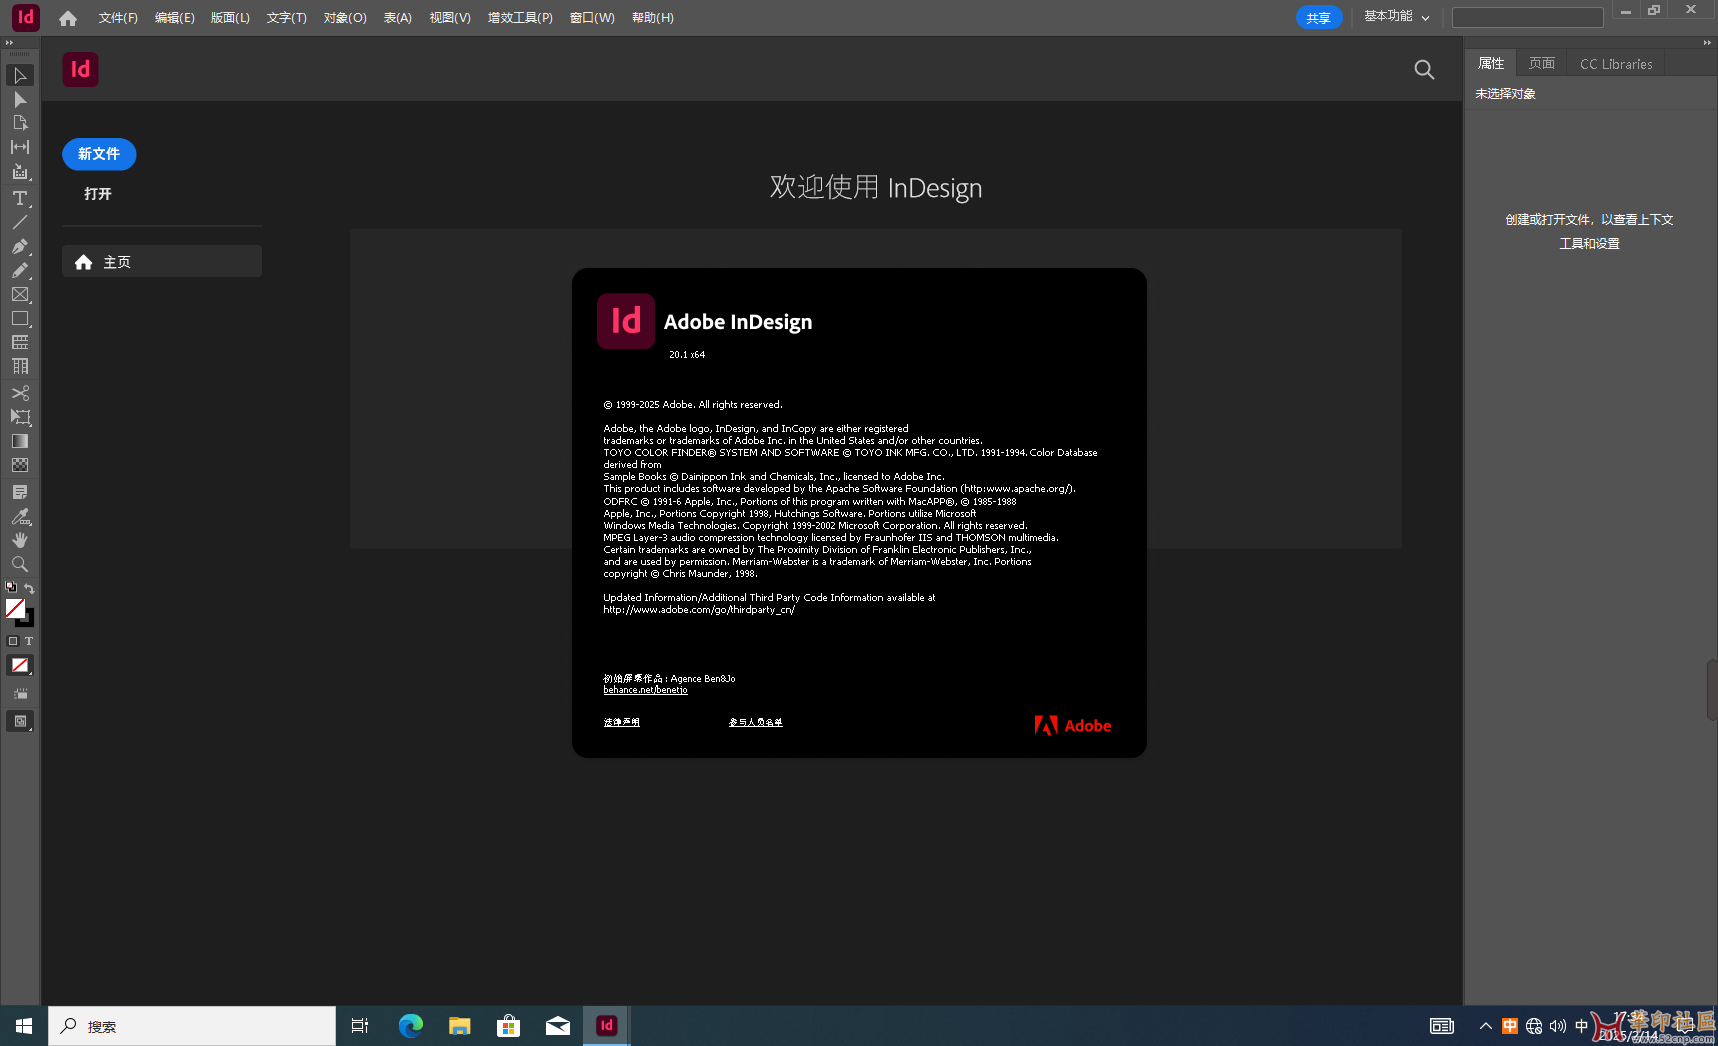The width and height of the screenshot is (1718, 1046).
Task: Open the Apply None color flyout
Action: pyautogui.click(x=20, y=665)
